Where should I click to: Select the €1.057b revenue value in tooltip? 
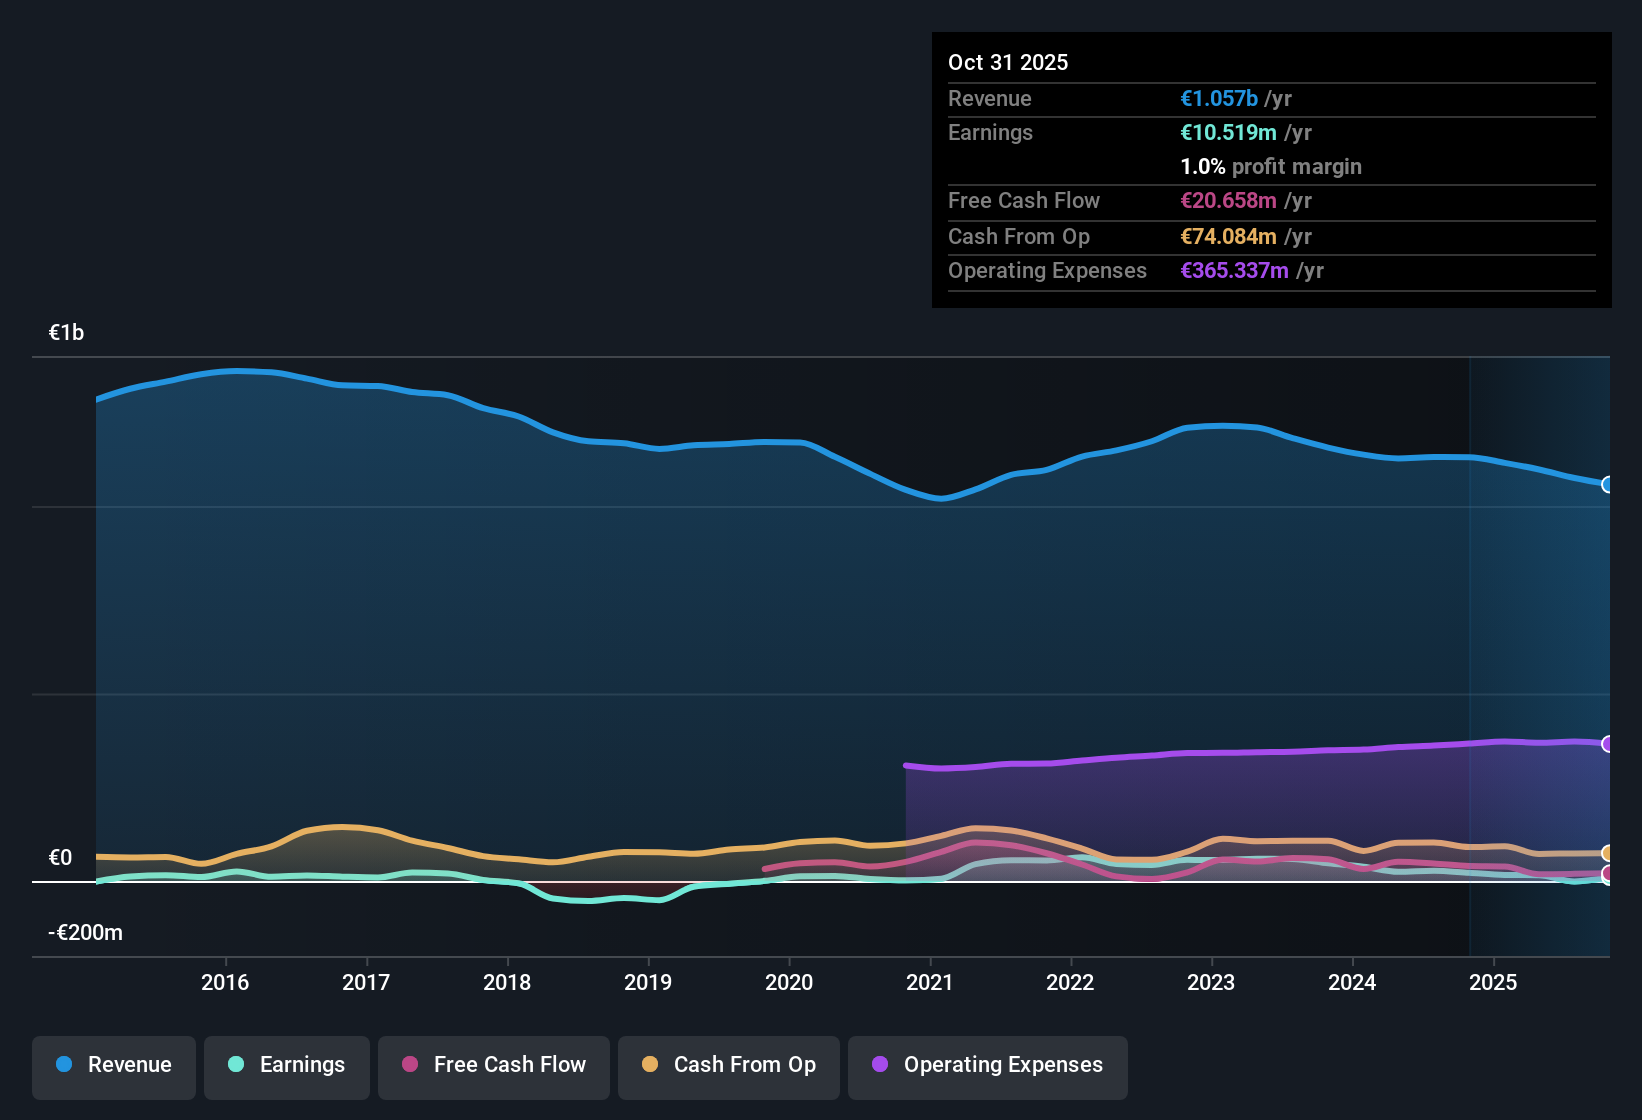[1218, 98]
